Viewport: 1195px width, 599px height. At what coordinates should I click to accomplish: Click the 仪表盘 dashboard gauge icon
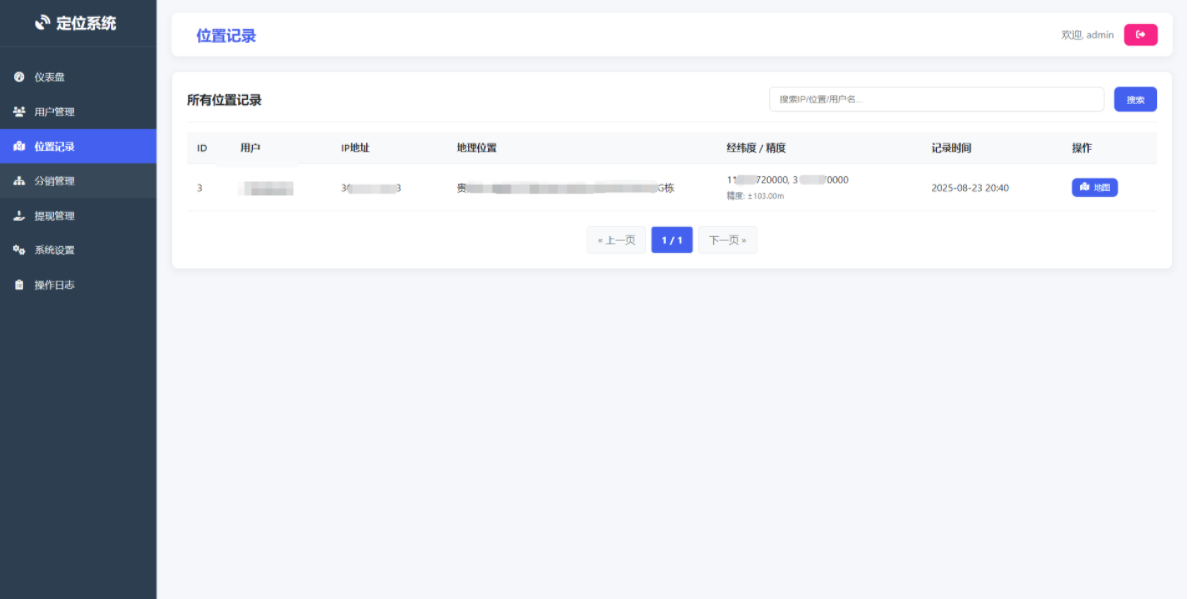[x=19, y=77]
